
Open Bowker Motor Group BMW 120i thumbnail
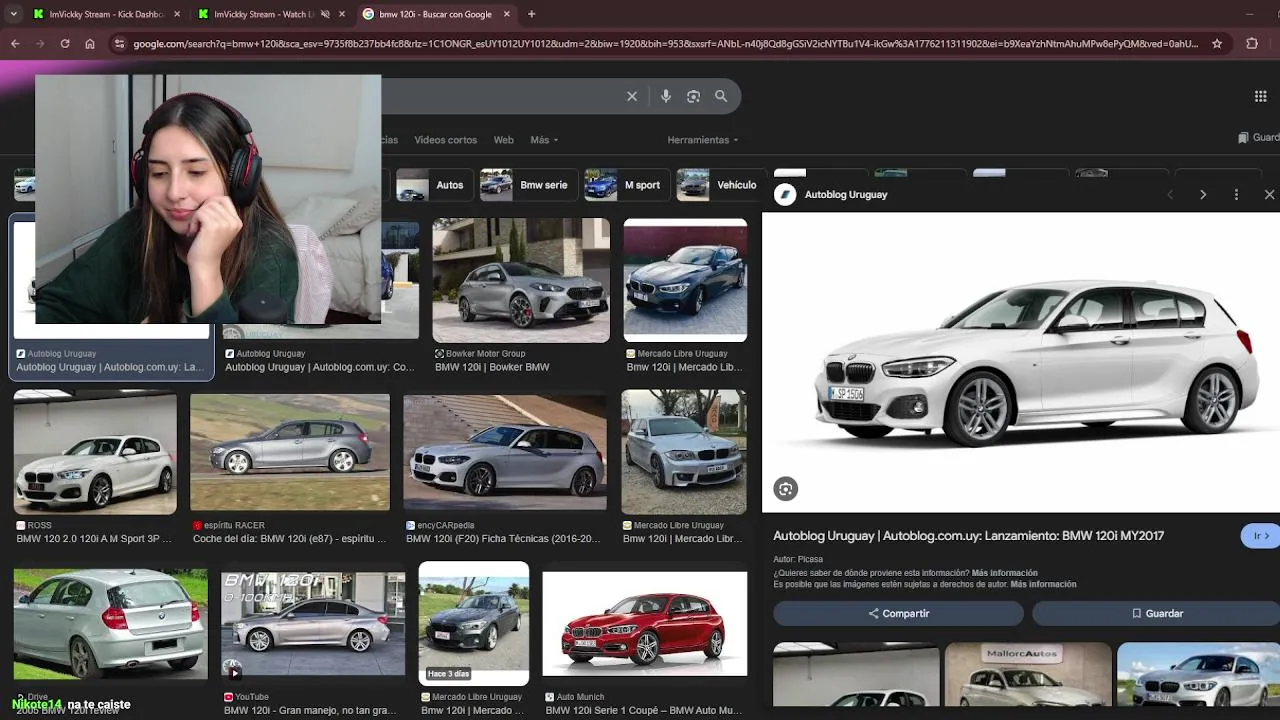(x=521, y=280)
